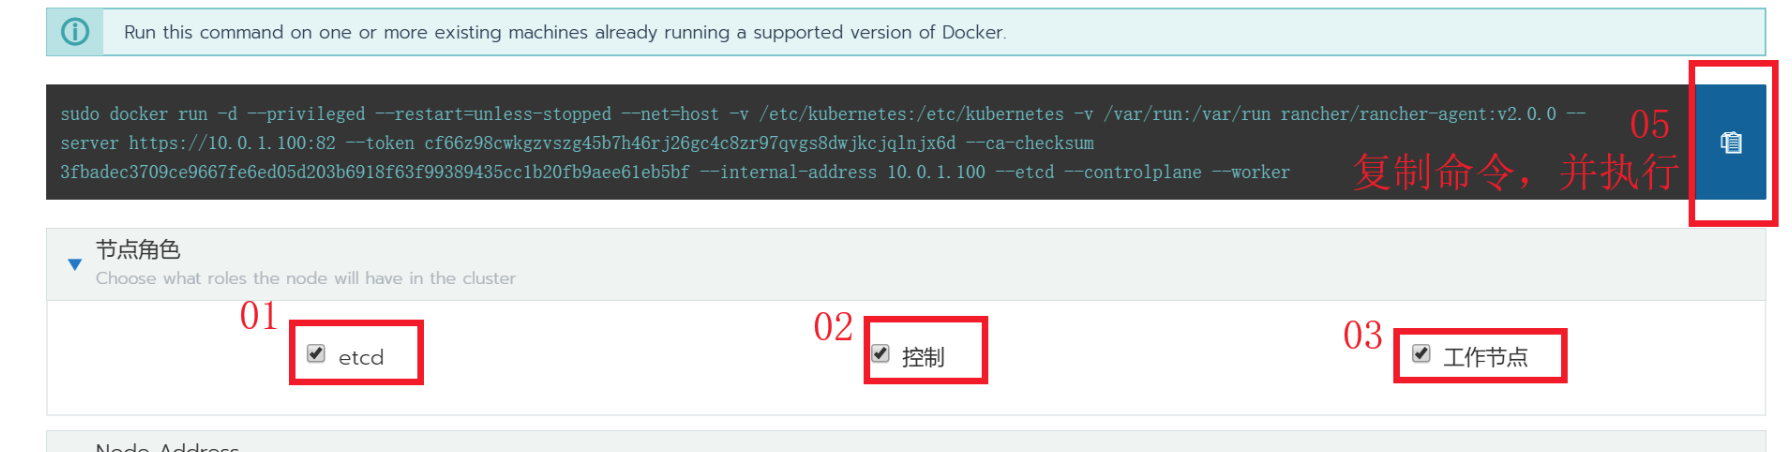
Task: Collapse the 节点角色 section triangle
Action: [x=74, y=265]
